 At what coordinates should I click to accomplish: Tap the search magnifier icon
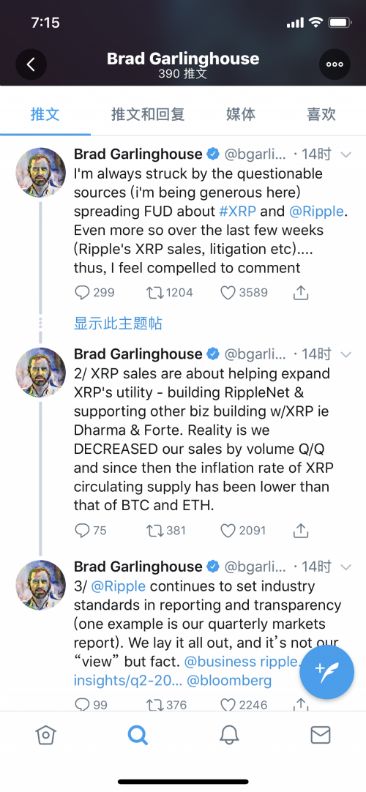point(137,735)
